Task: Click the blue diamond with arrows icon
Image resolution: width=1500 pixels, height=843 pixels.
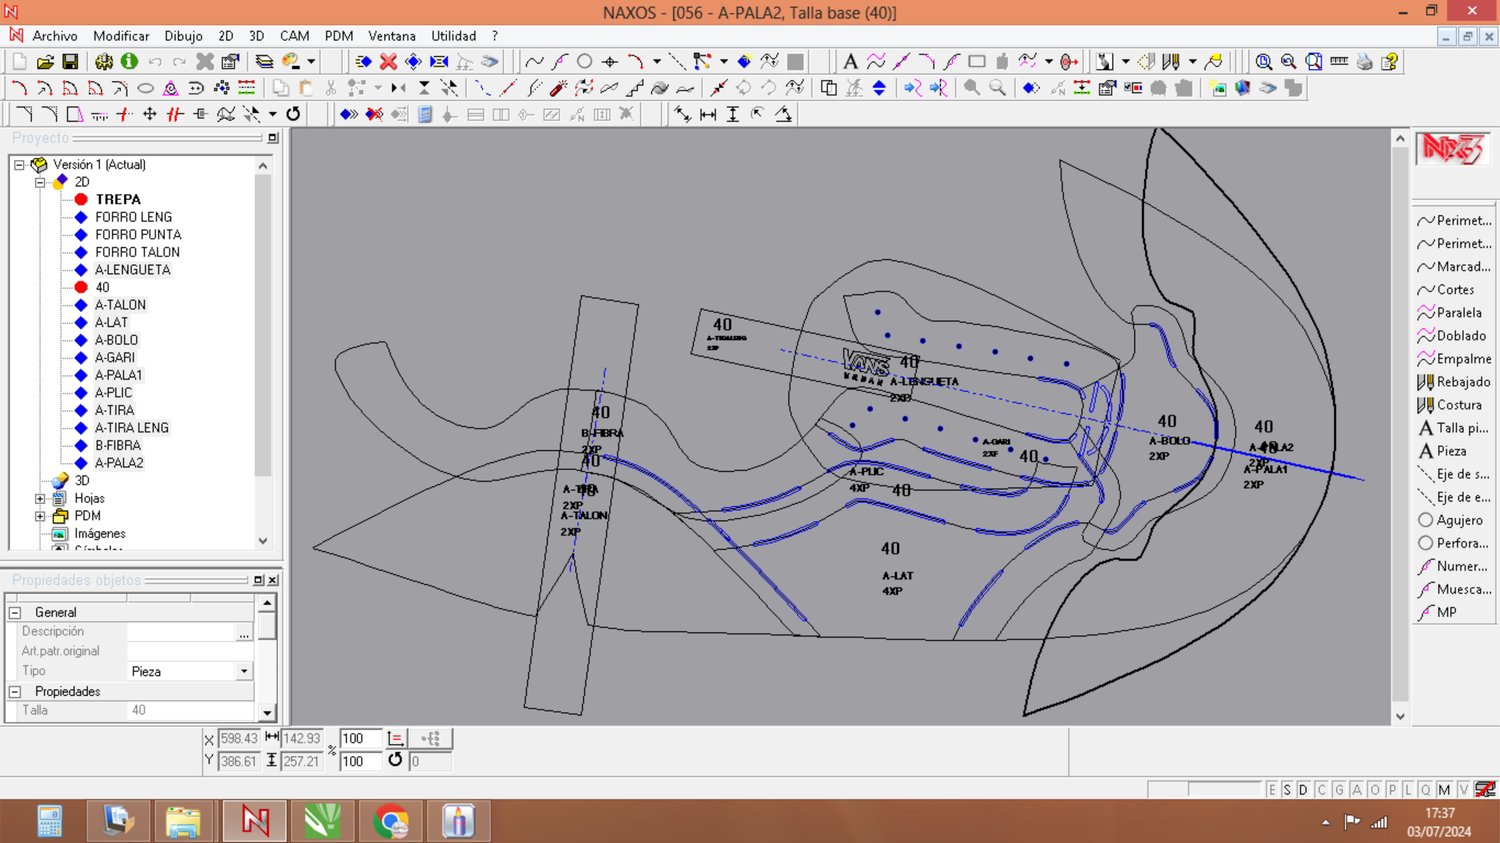Action: coord(413,62)
